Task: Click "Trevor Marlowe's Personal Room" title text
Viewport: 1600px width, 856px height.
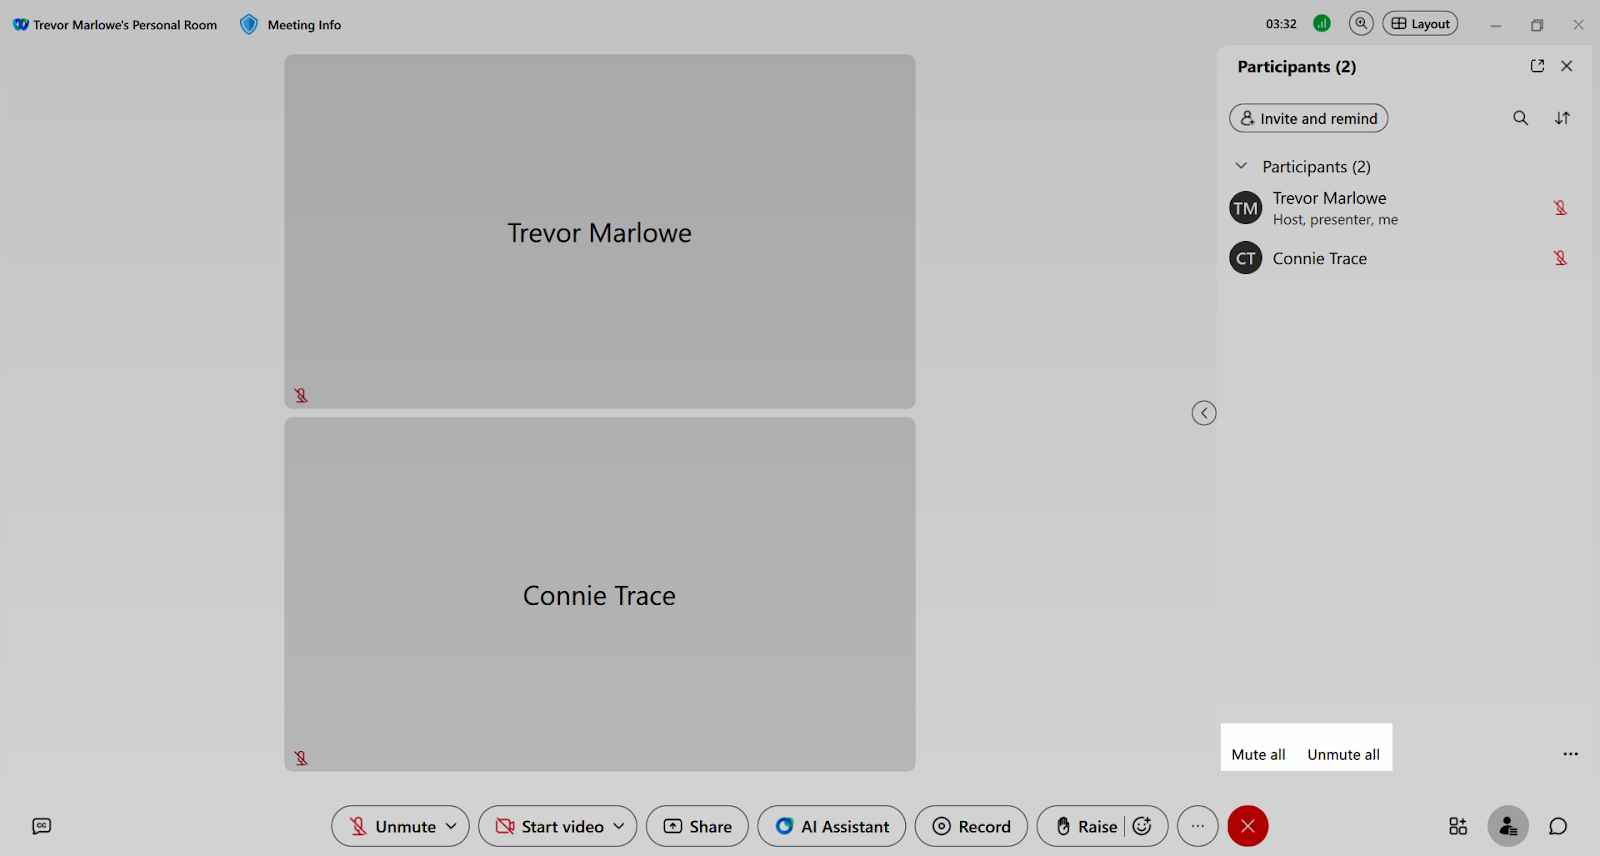Action: click(125, 25)
